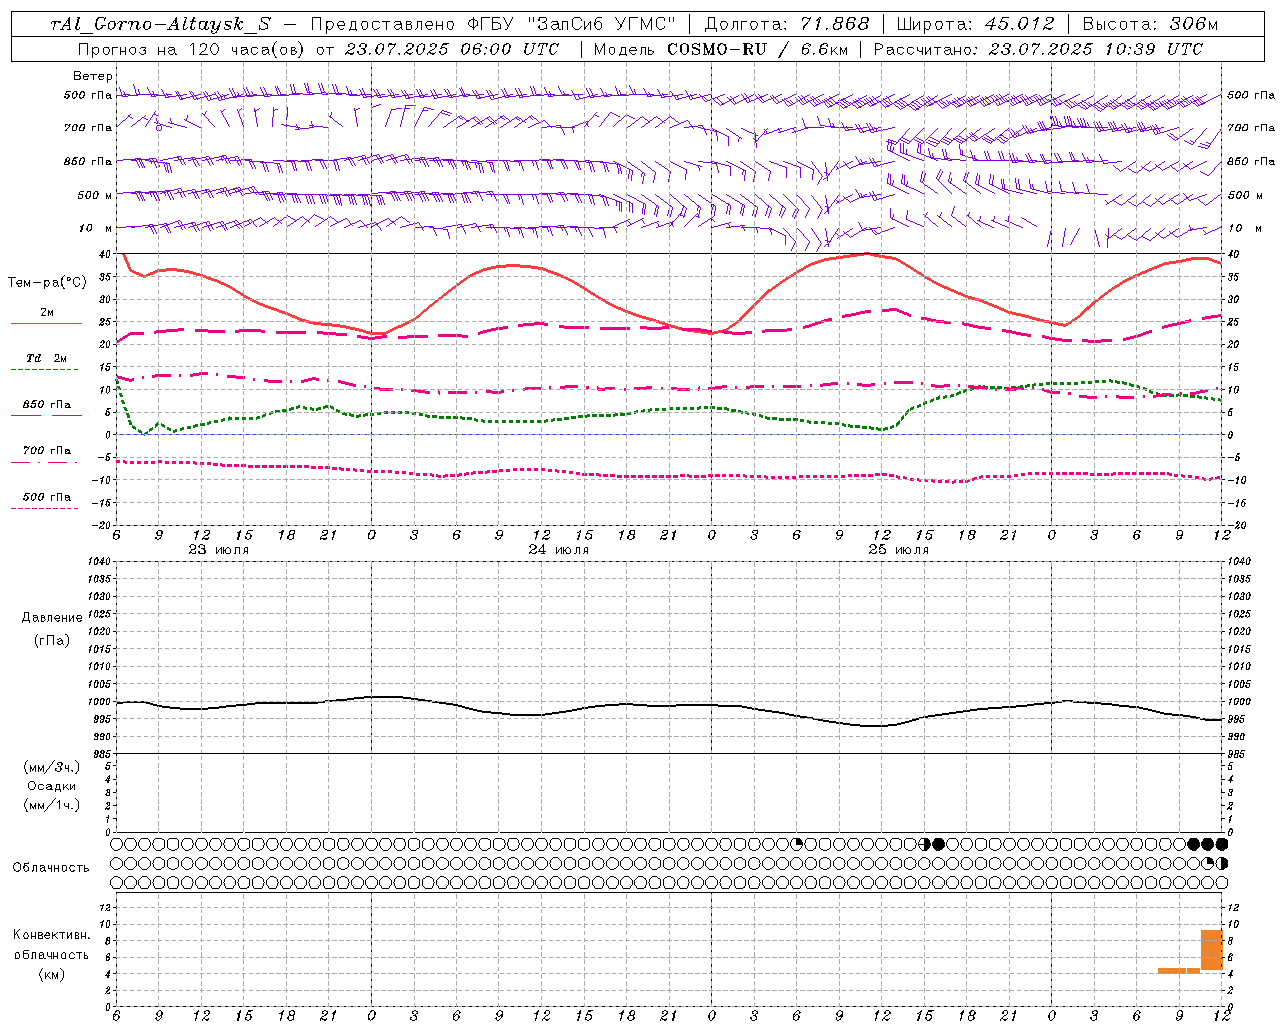Click the 'Высота: 306м' header value
1280x1024 pixels.
tap(1150, 25)
